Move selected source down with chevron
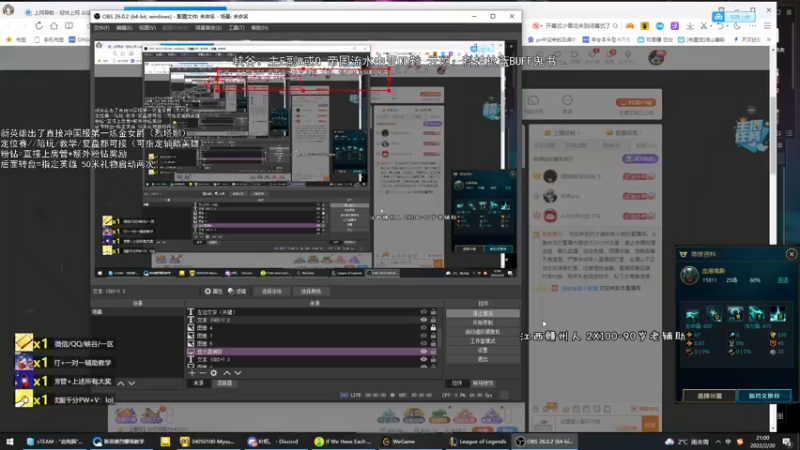 click(x=238, y=373)
